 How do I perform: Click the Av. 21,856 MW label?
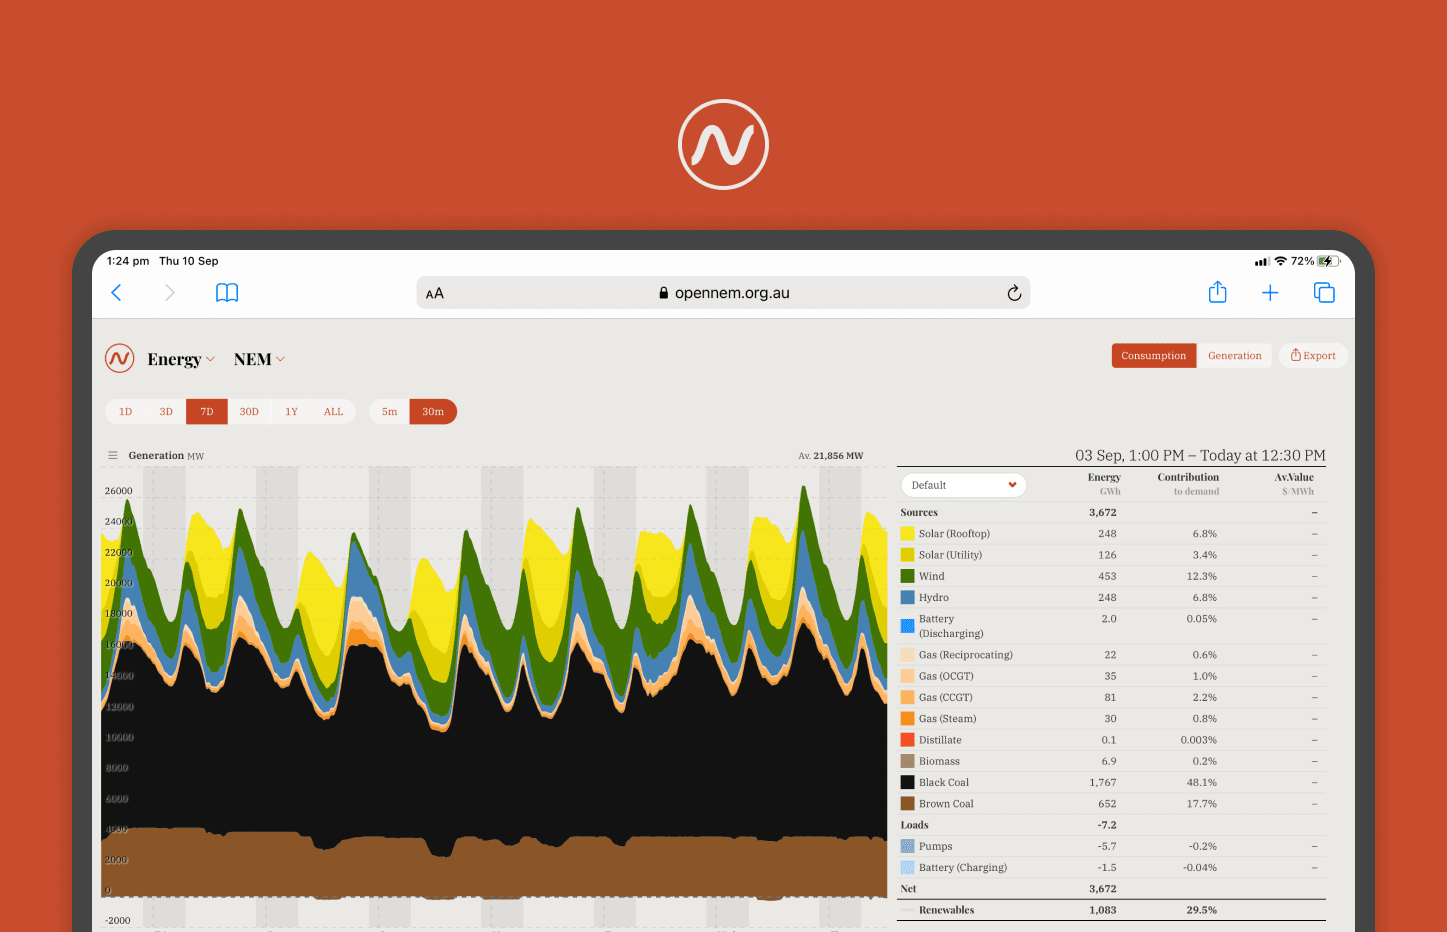pyautogui.click(x=830, y=455)
